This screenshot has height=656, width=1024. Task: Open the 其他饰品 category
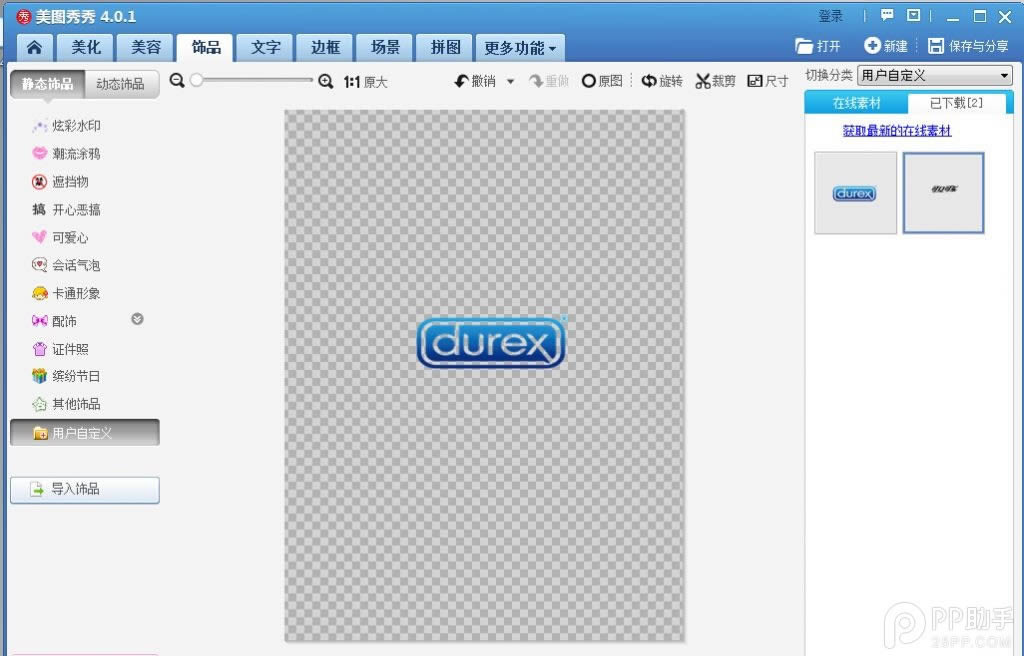67,404
